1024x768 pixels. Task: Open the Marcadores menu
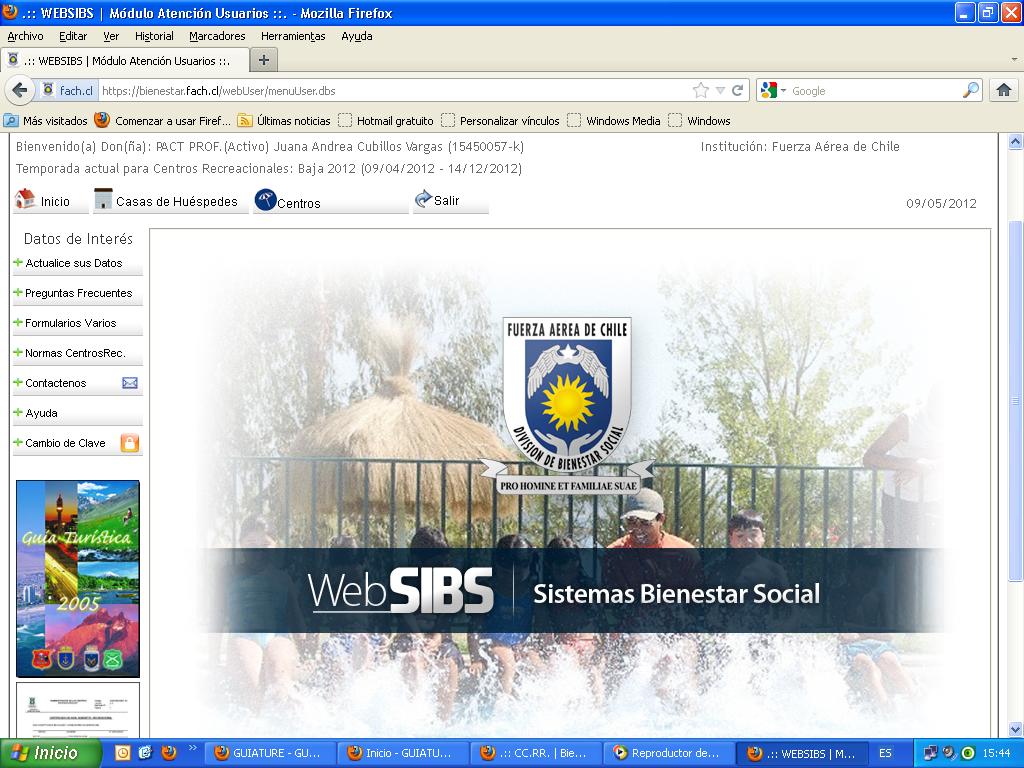(x=217, y=36)
